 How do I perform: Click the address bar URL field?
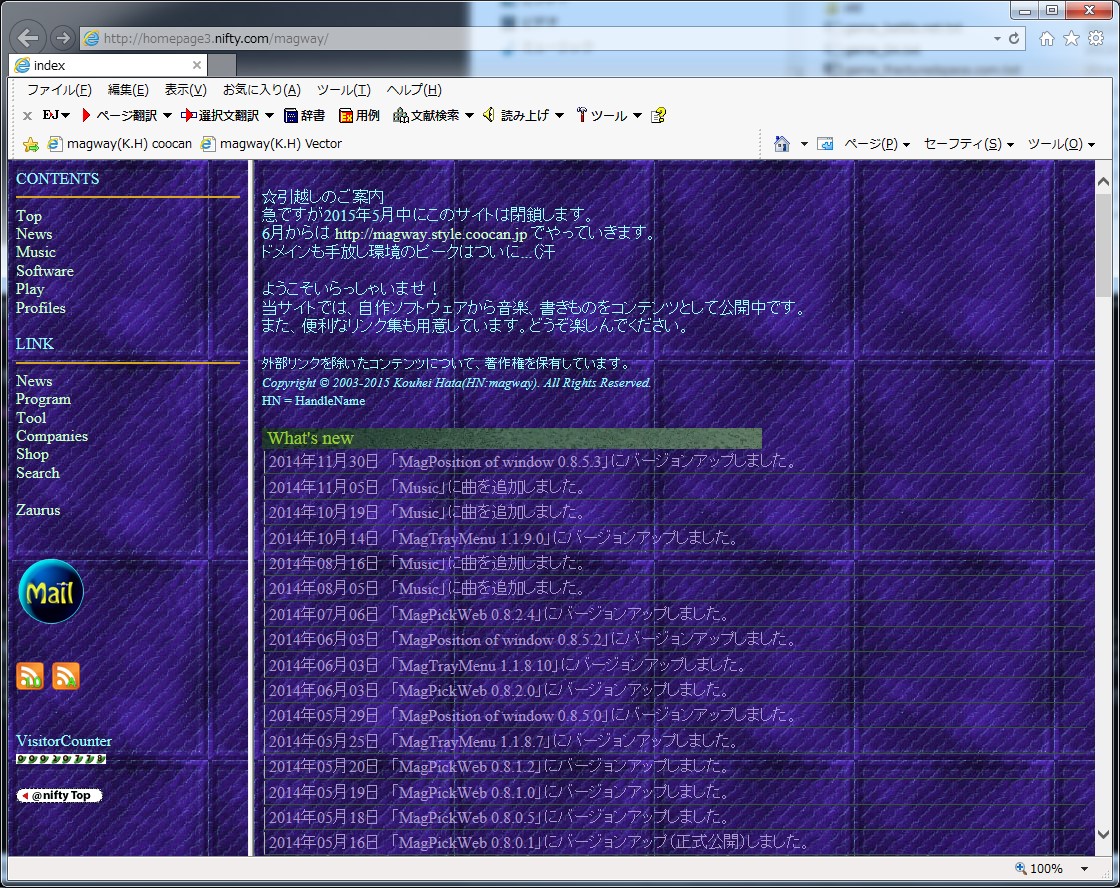tap(536, 39)
